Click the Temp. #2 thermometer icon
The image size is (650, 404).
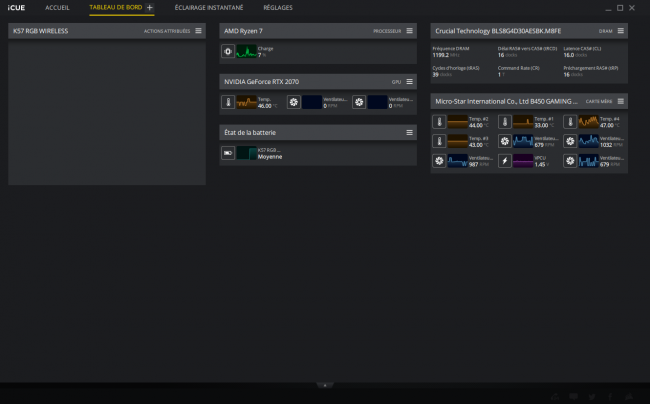439,122
